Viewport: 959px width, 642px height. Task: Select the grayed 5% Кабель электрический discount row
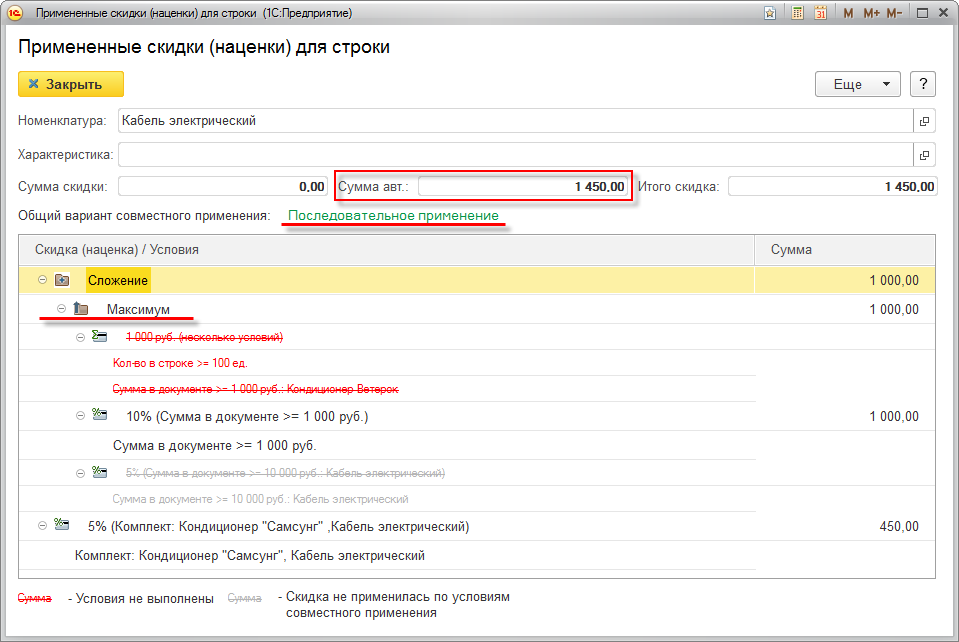(x=286, y=473)
